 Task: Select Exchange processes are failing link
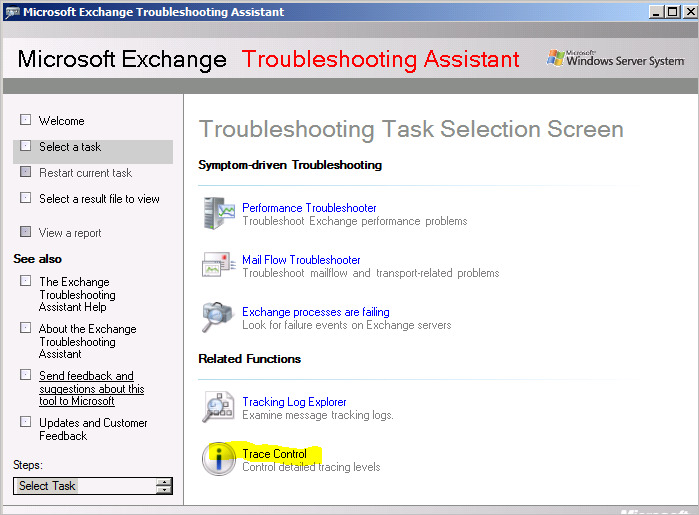[316, 312]
